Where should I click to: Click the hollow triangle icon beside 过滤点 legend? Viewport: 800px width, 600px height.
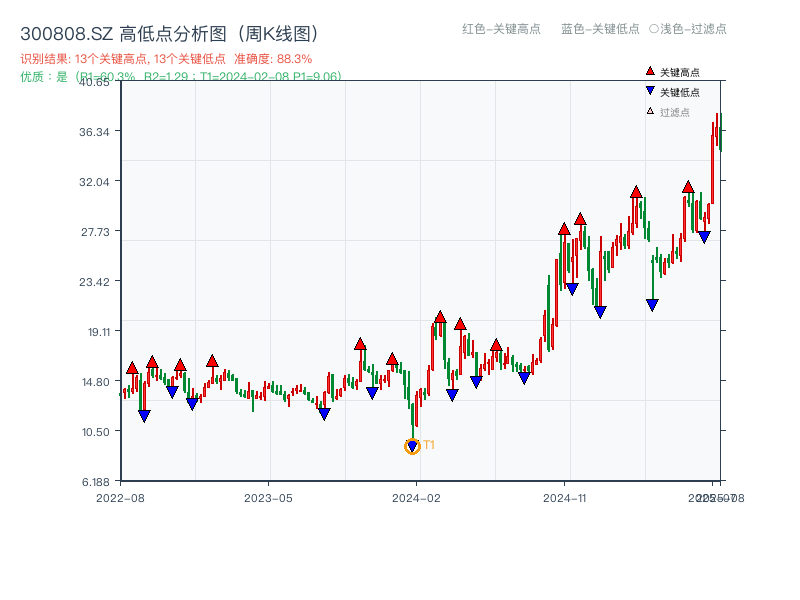[x=650, y=111]
